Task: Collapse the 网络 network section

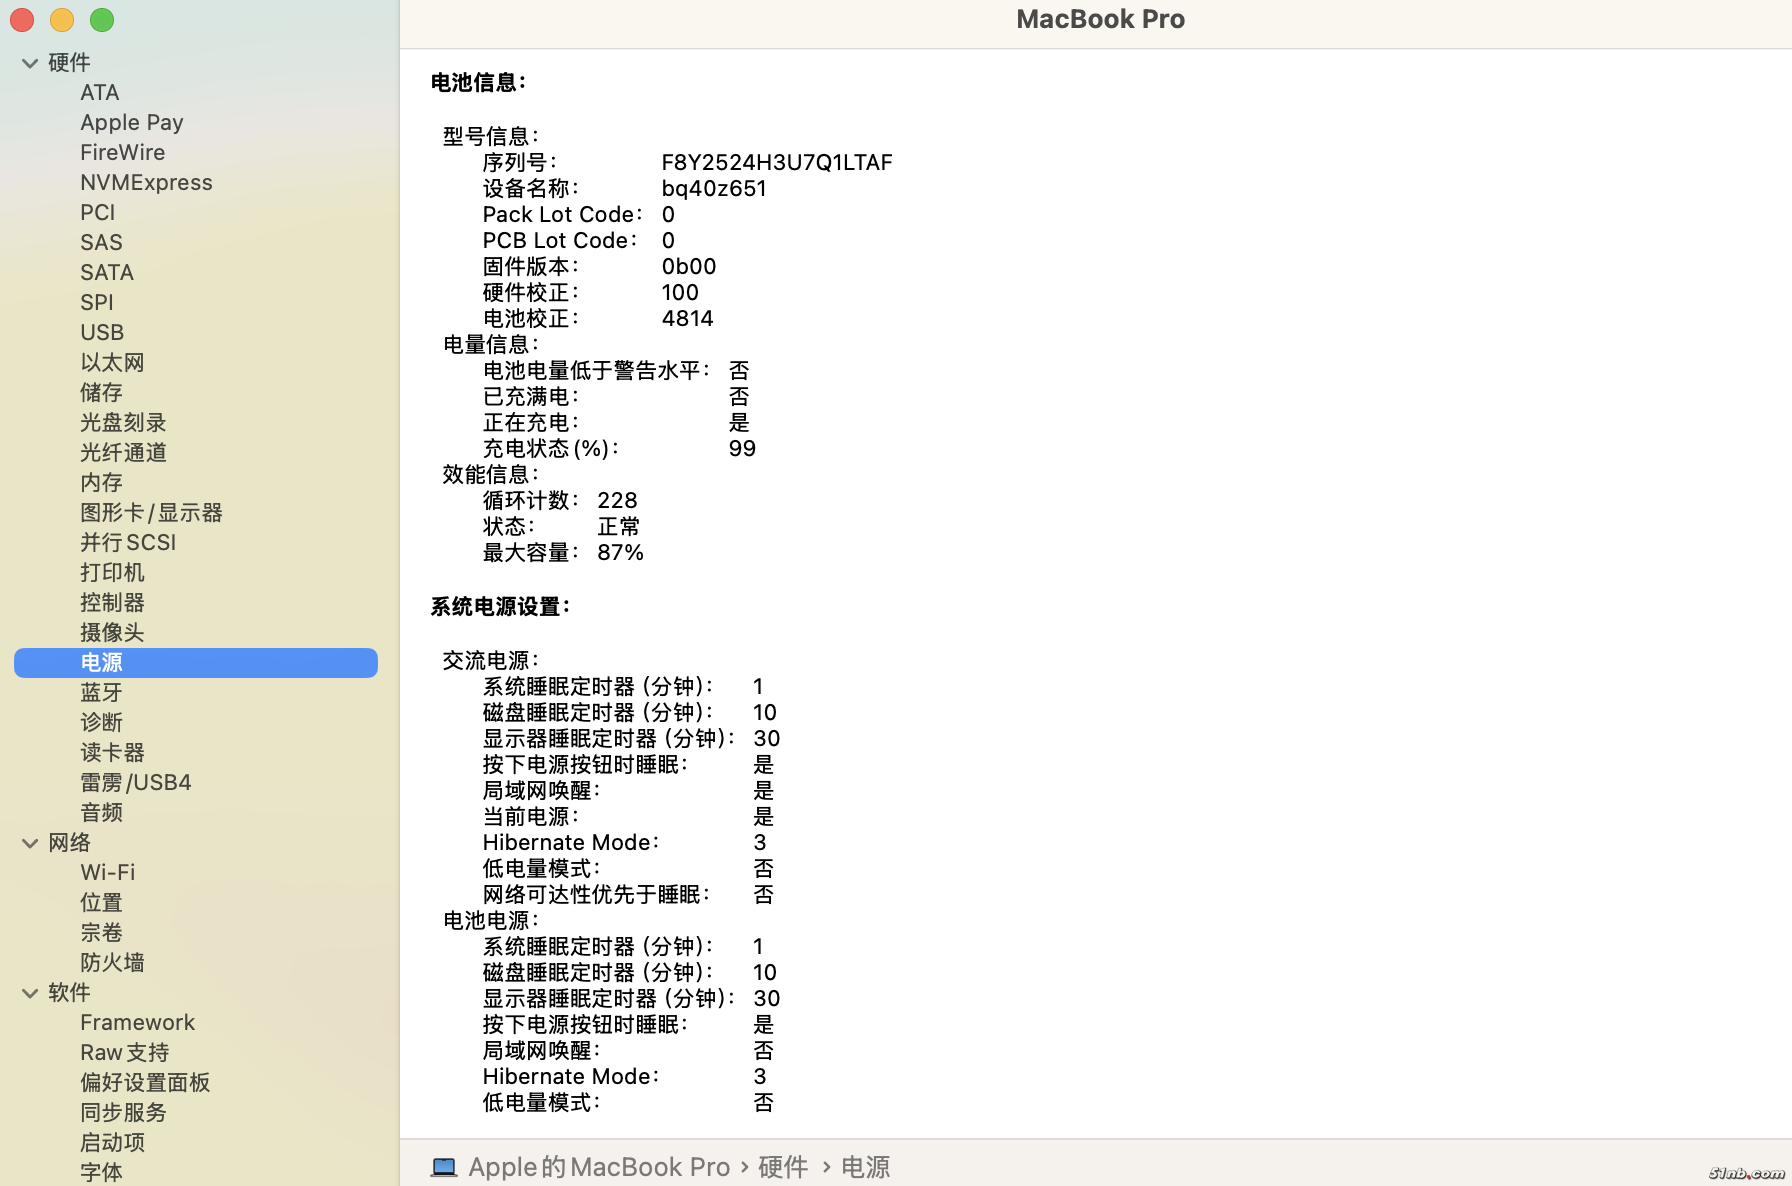Action: 29,843
